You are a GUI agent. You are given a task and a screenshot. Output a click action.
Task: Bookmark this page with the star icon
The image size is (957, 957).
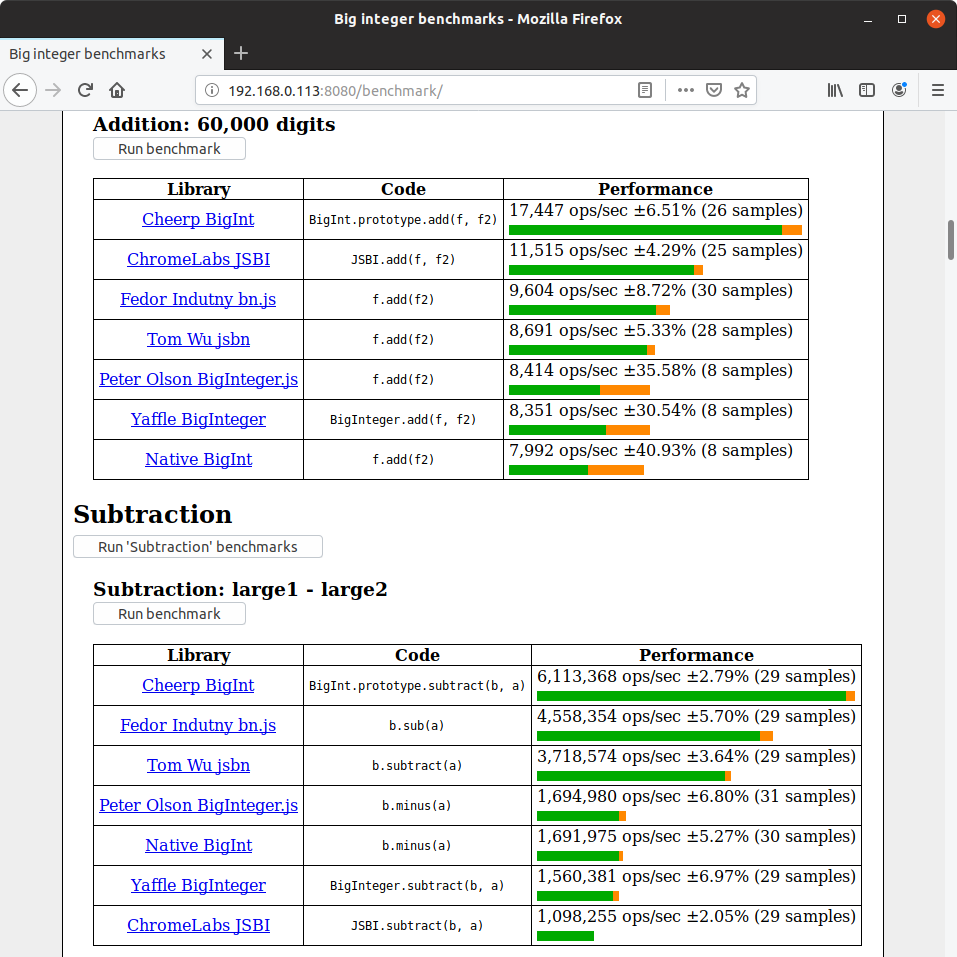tap(742, 90)
